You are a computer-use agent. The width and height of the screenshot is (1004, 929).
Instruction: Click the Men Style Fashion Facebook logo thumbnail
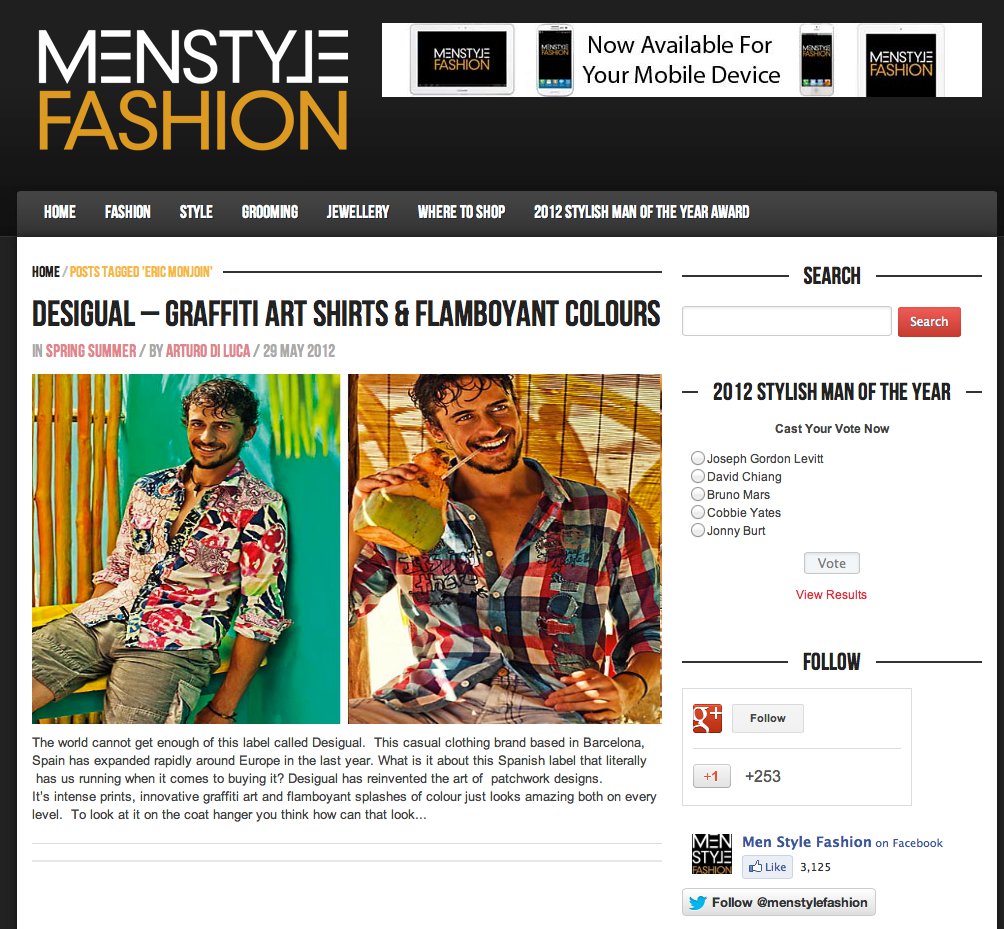click(711, 853)
